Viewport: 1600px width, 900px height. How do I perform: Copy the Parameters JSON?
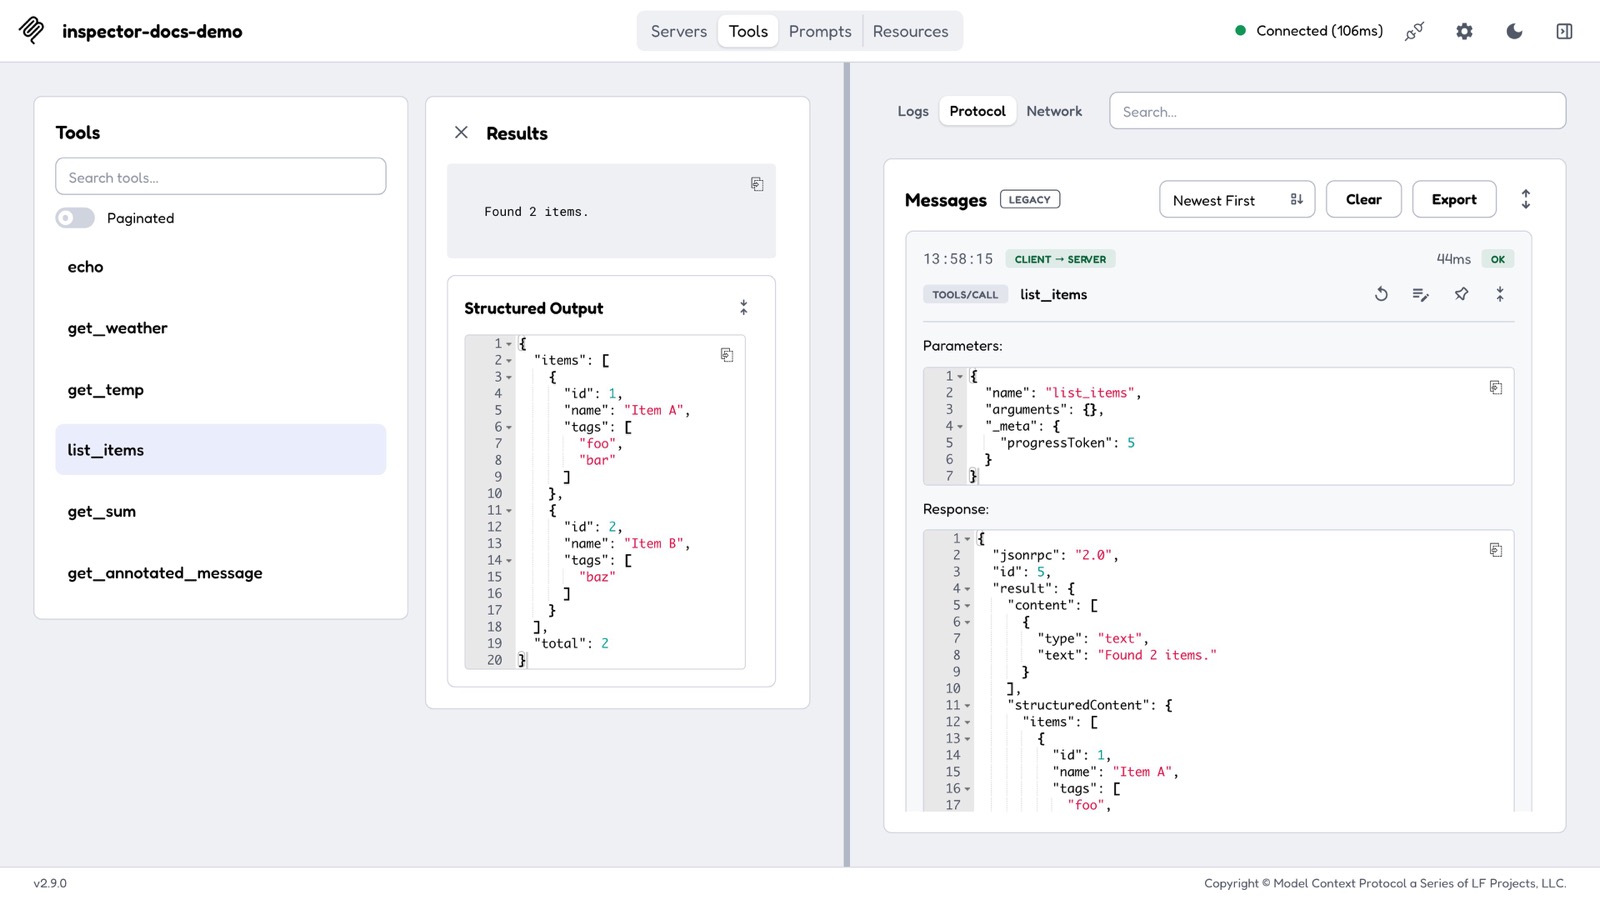[x=1496, y=387]
